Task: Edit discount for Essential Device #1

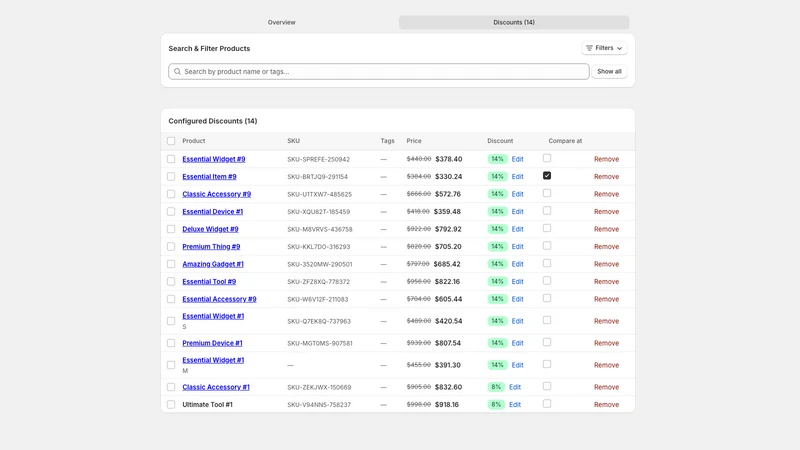Action: tap(517, 211)
